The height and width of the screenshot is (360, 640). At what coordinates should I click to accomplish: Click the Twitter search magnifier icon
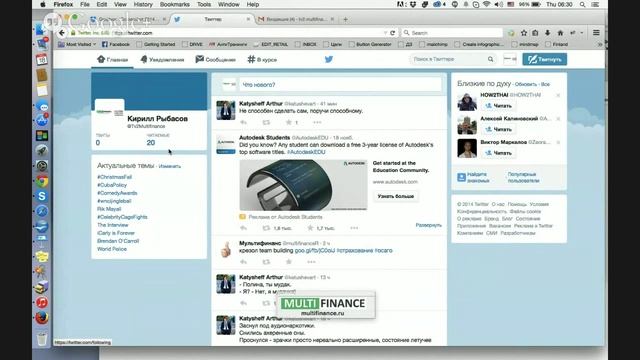pos(490,59)
